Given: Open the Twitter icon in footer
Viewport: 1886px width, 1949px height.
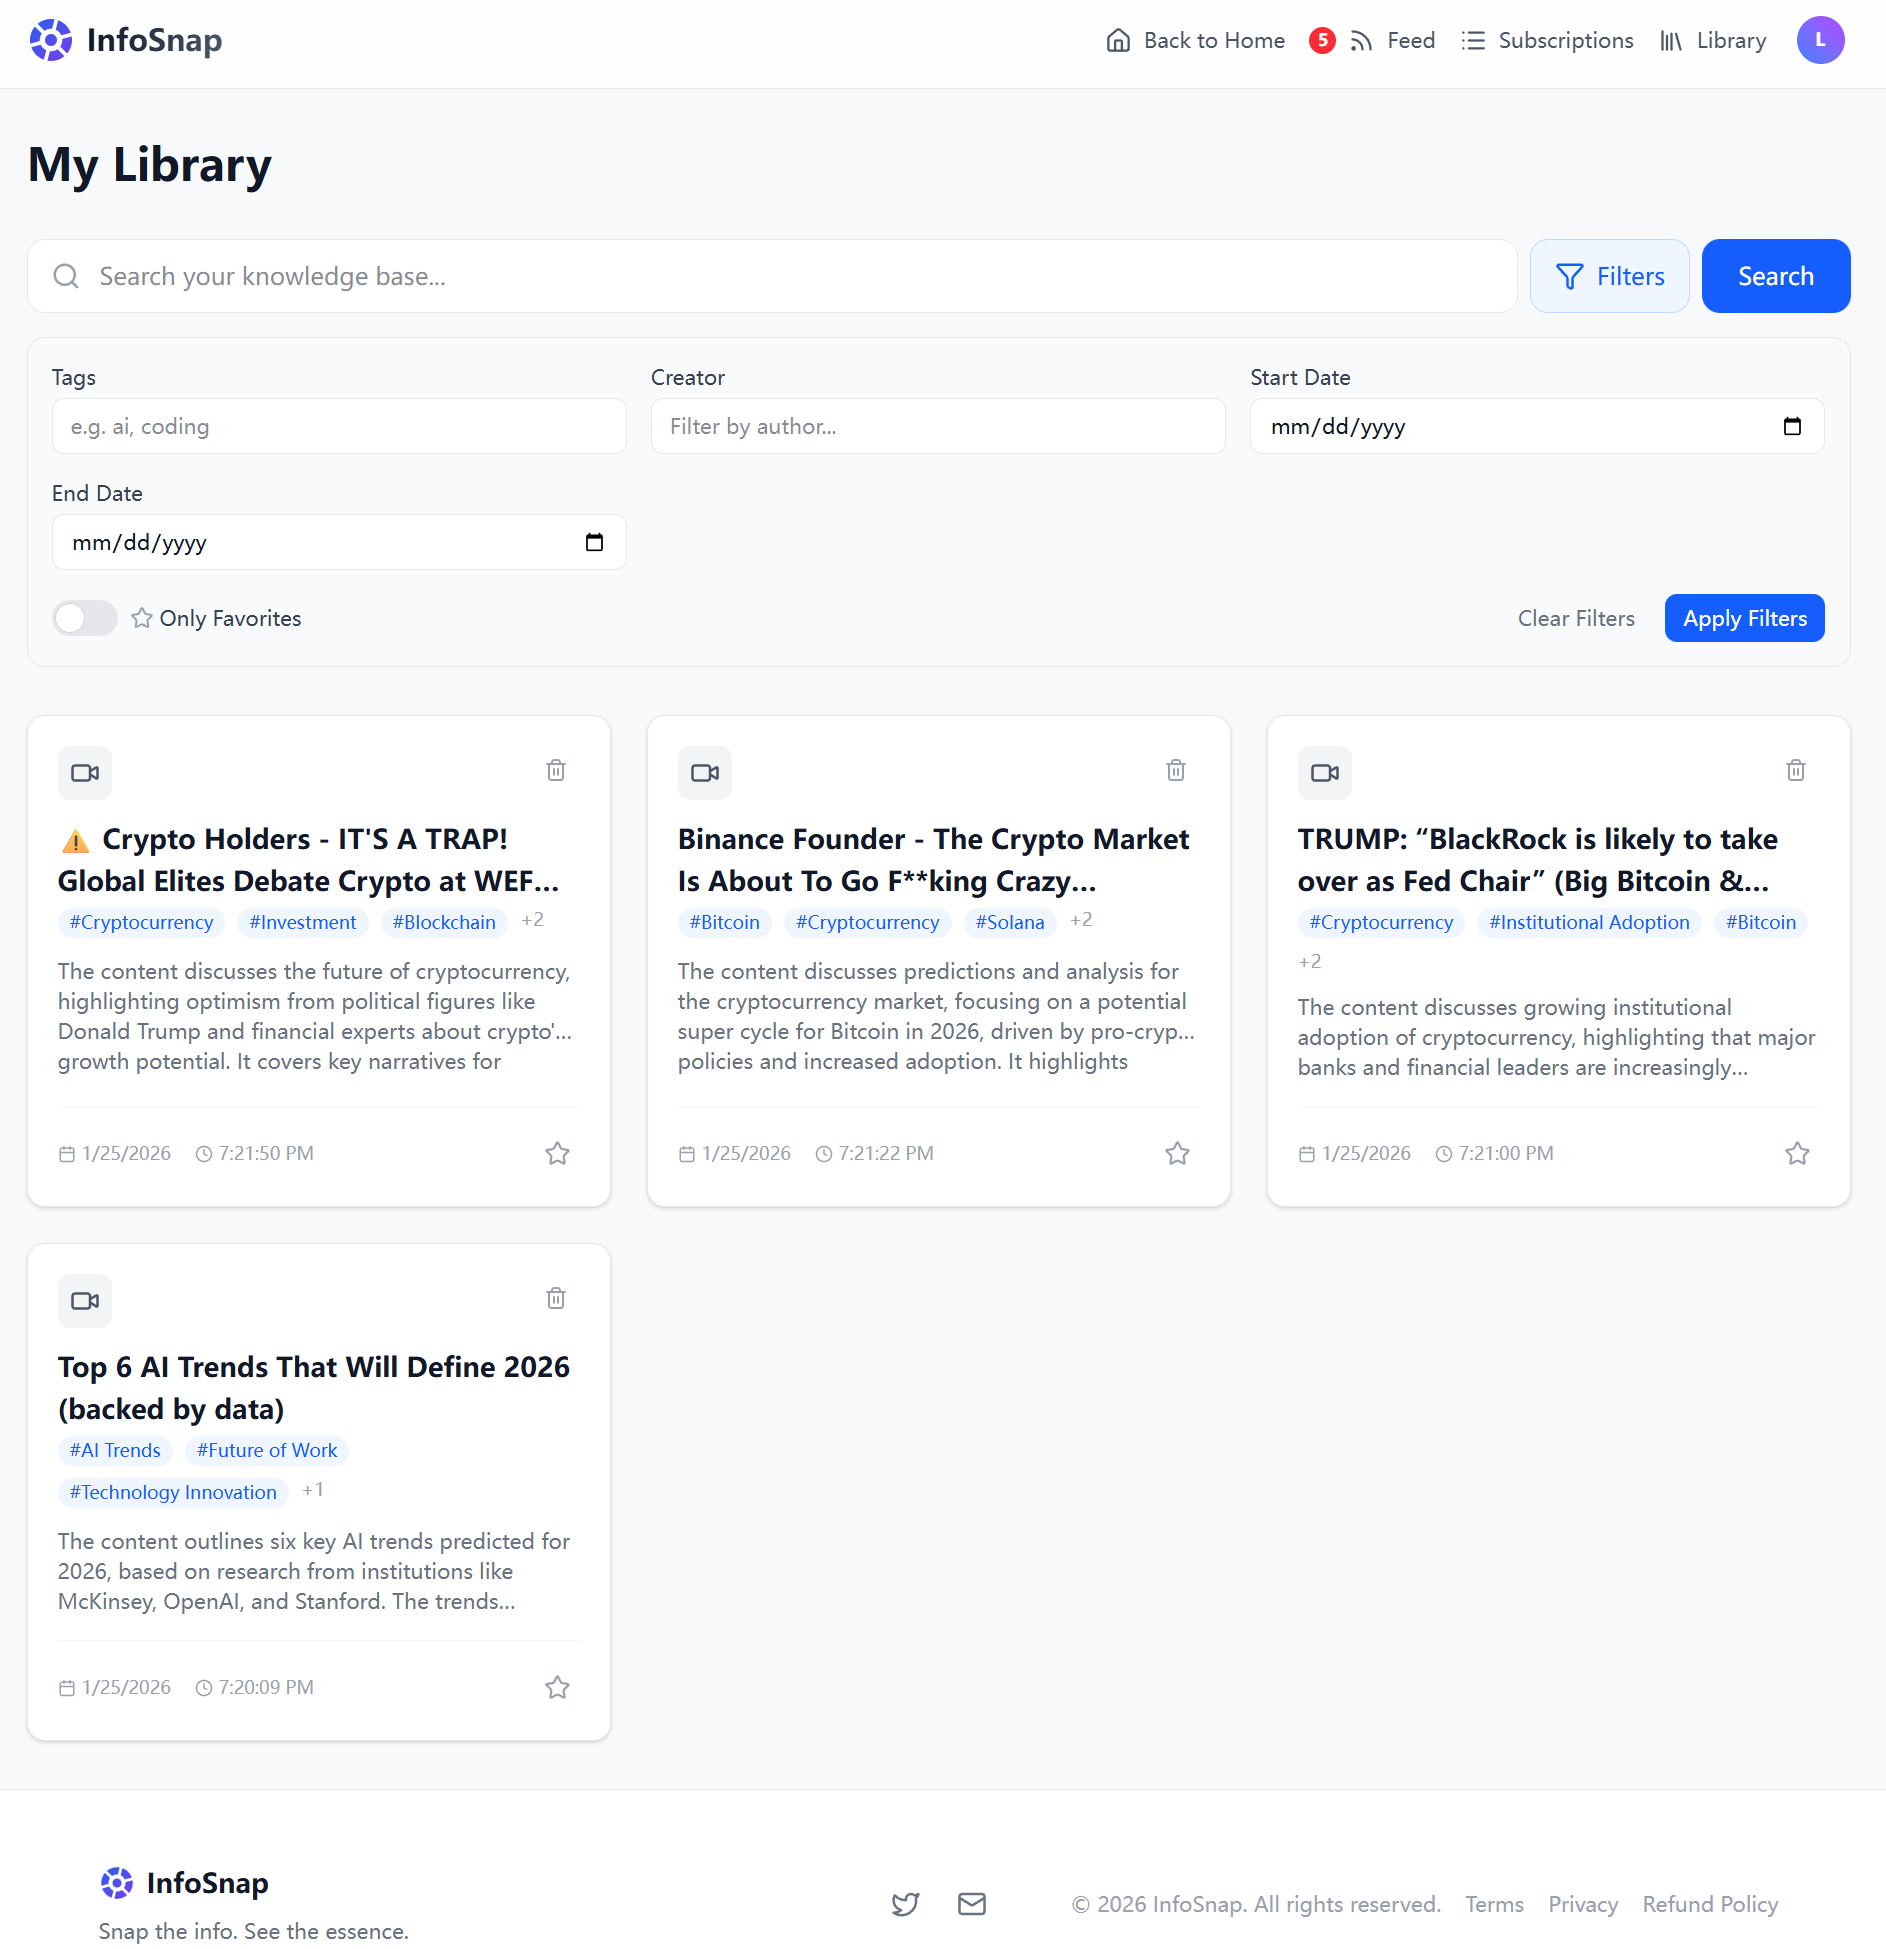Looking at the screenshot, I should (905, 1904).
